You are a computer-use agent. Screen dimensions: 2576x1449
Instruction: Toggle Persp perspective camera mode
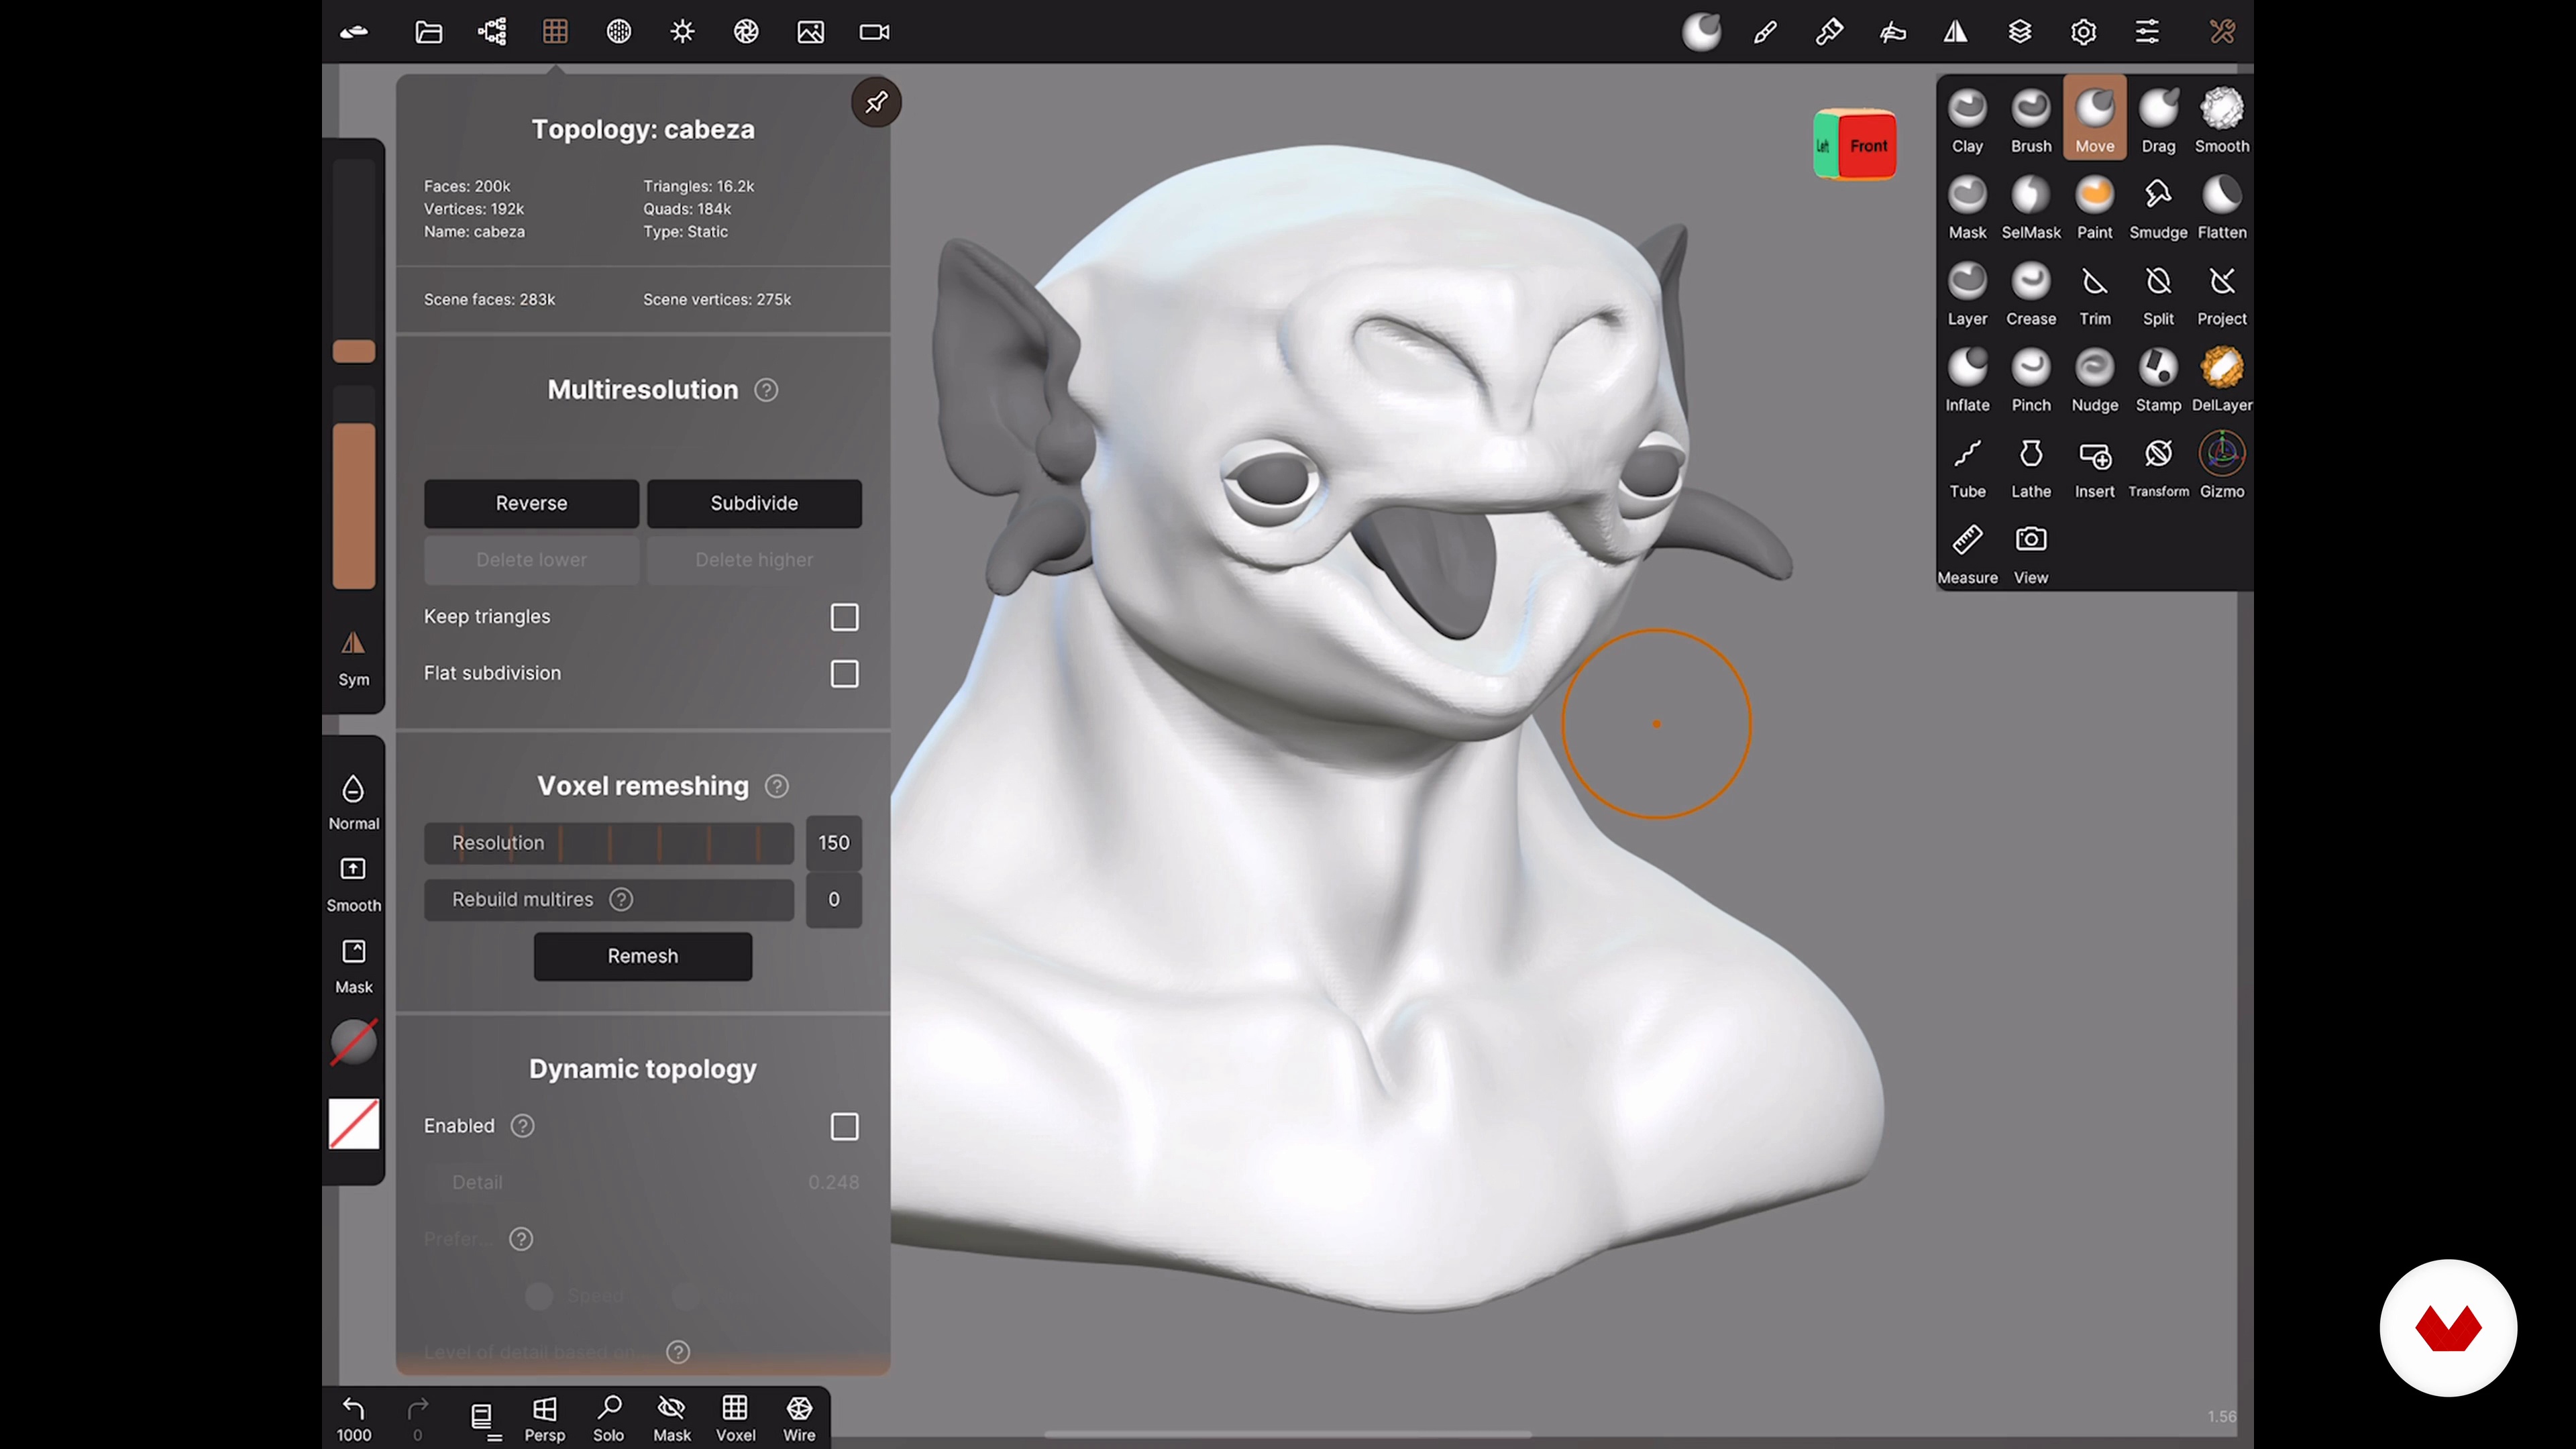544,1418
